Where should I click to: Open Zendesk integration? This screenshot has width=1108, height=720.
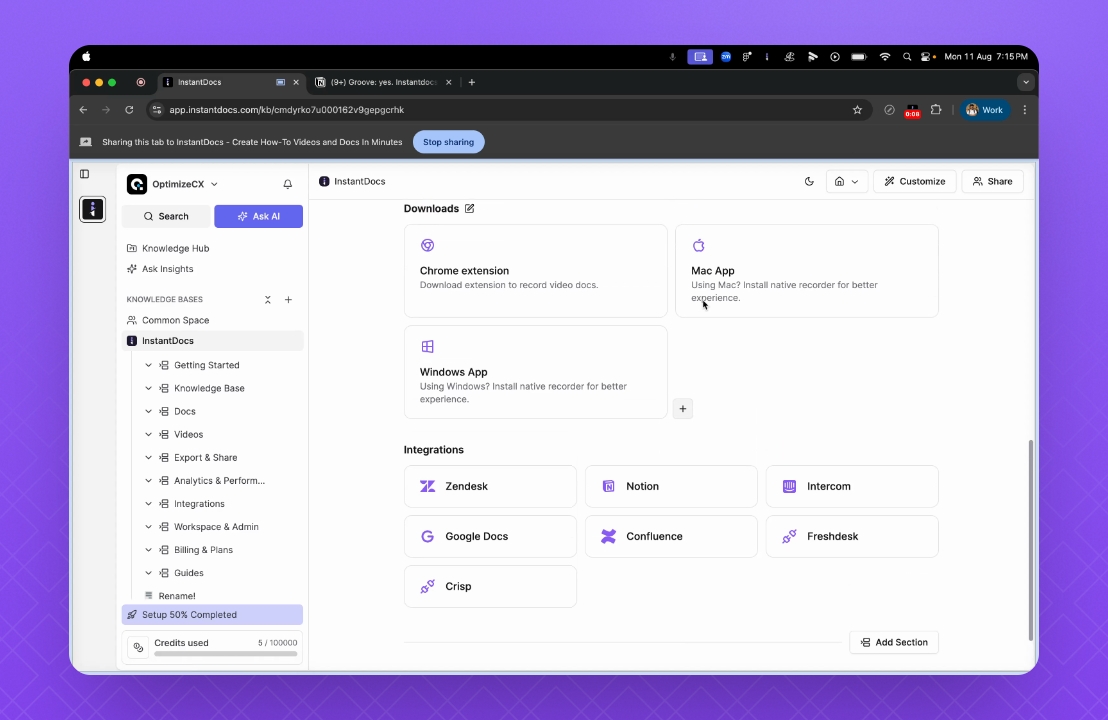click(490, 486)
